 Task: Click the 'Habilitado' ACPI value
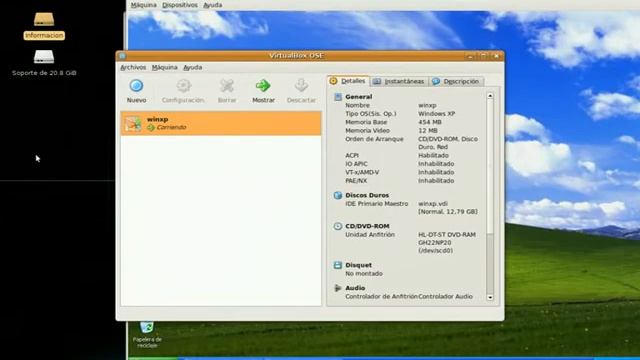coord(433,156)
